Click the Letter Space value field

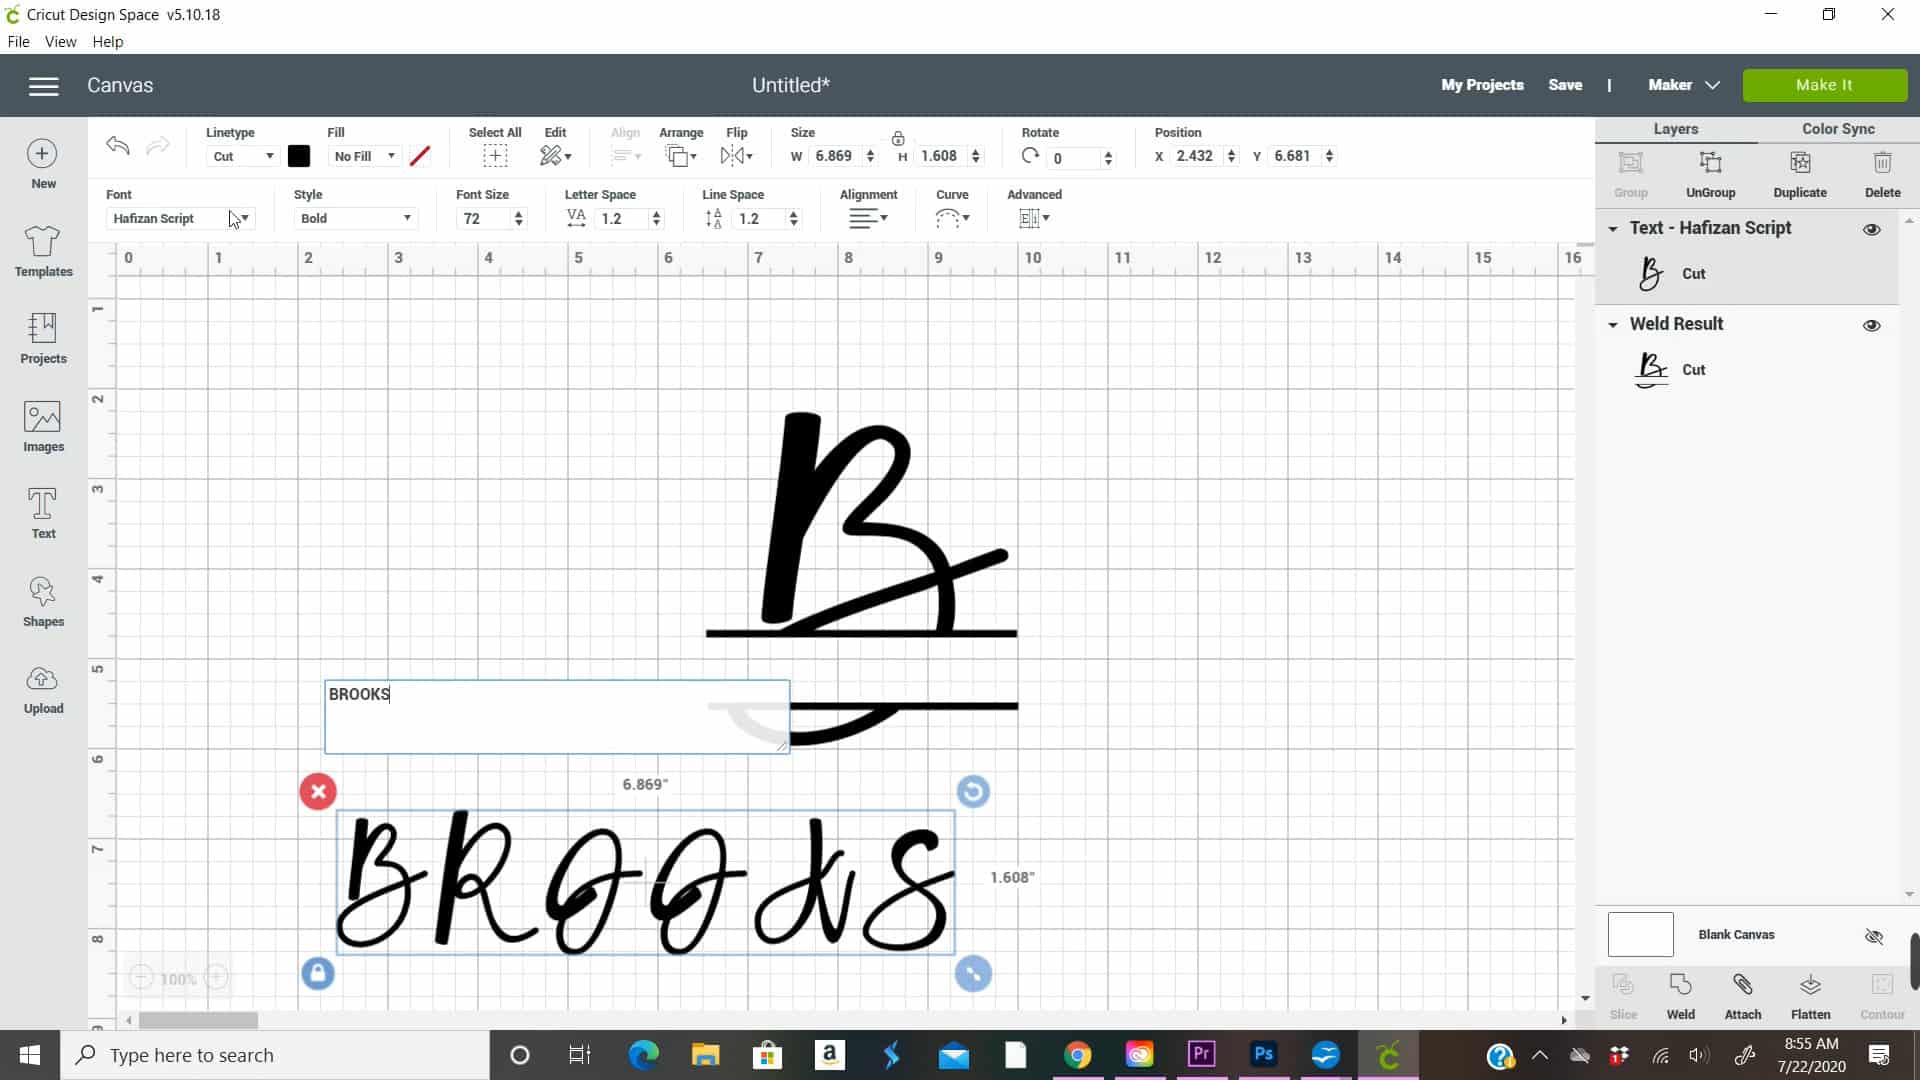click(622, 218)
